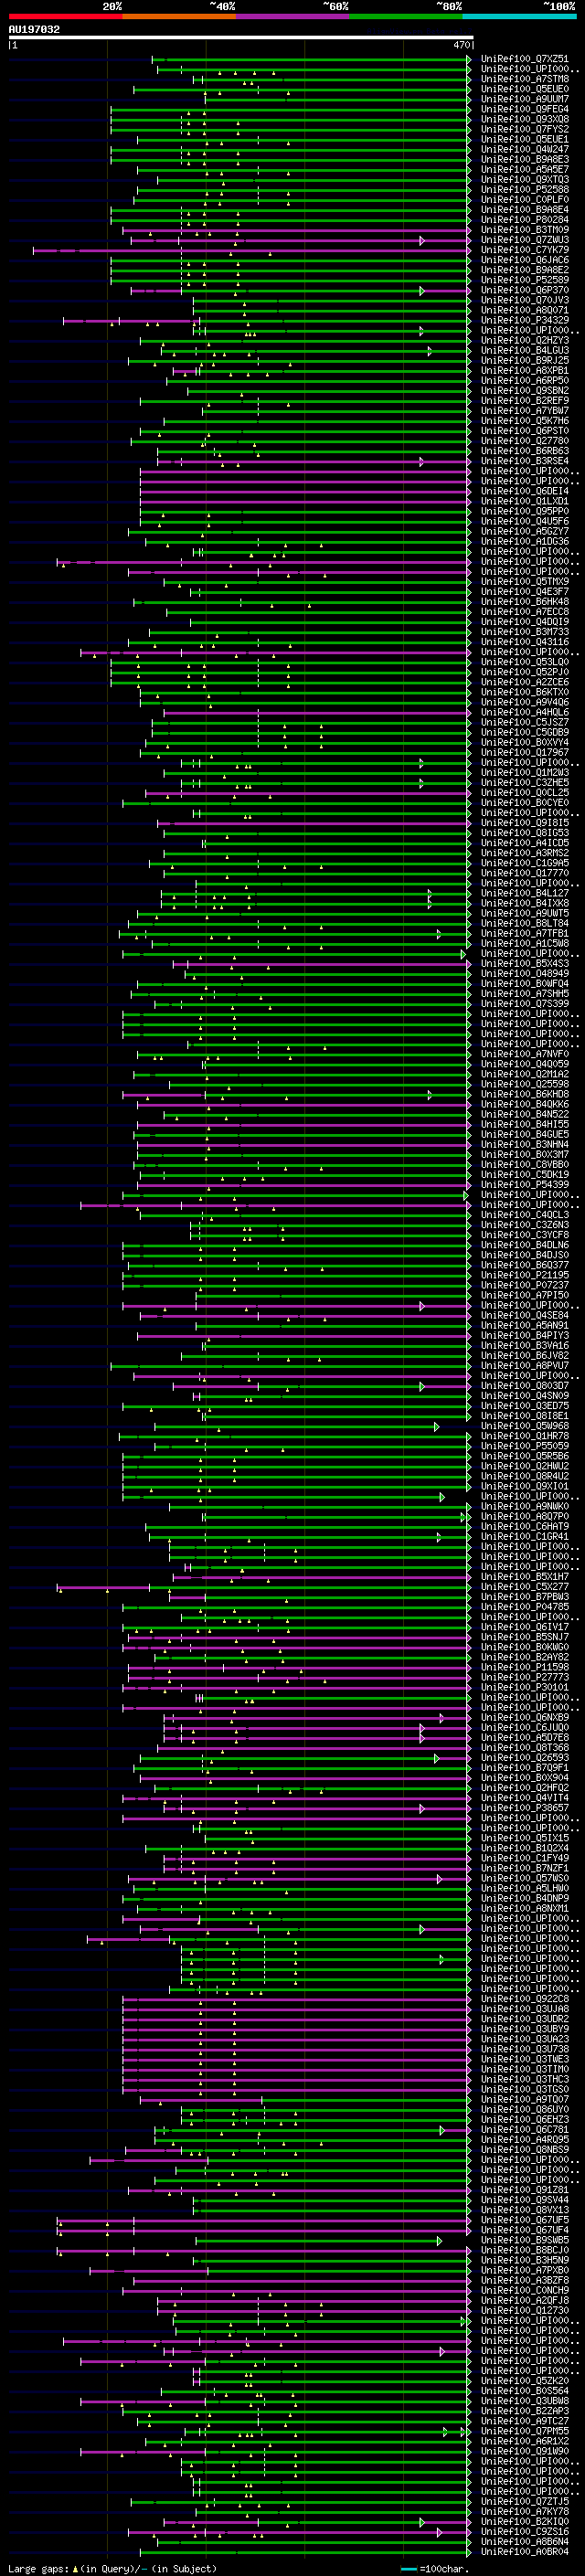Open UniRef100_P34329 label
This screenshot has width=585, height=2576.
point(525,320)
